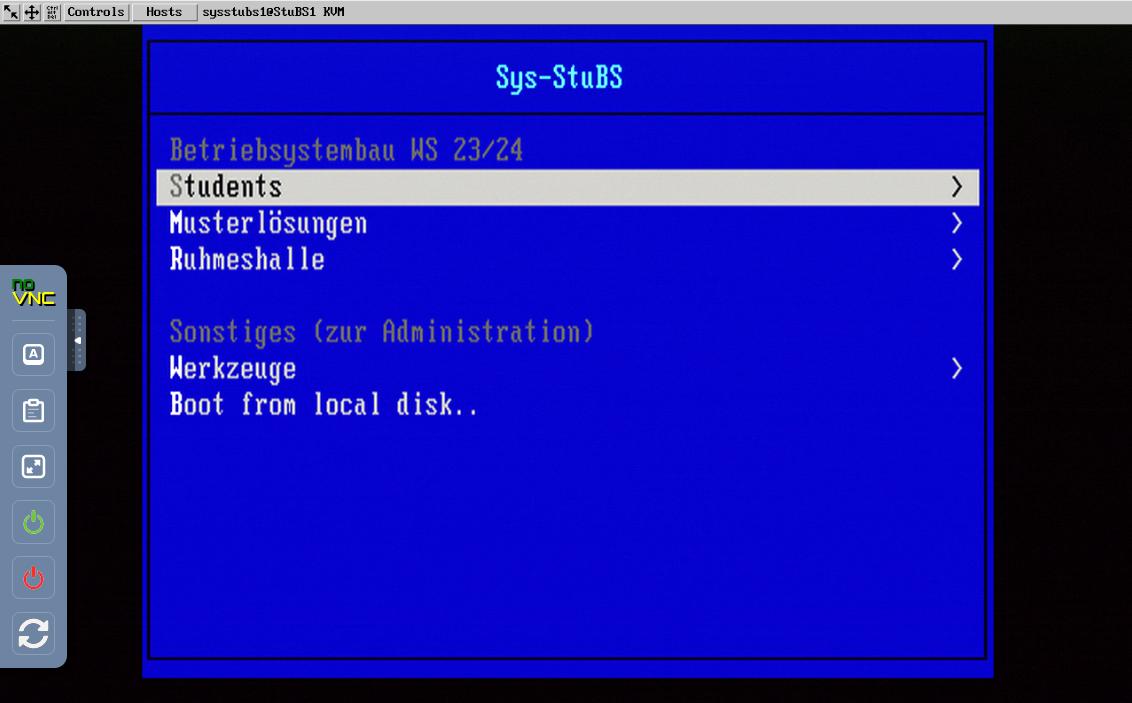Expand Werkzeuge submenu via its chevron
Screen dimensions: 1132x703
[x=957, y=369]
